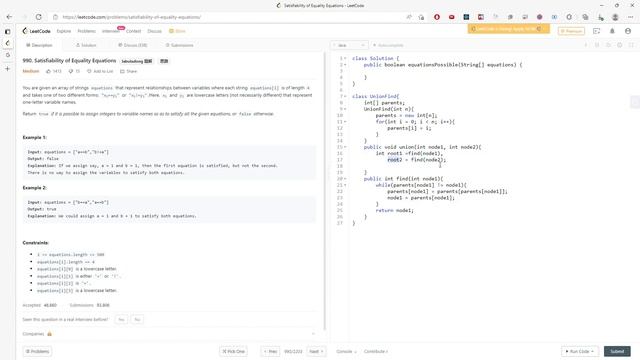This screenshot has width=640, height=360.
Task: Click the orange promotional banner
Action: (509, 29)
